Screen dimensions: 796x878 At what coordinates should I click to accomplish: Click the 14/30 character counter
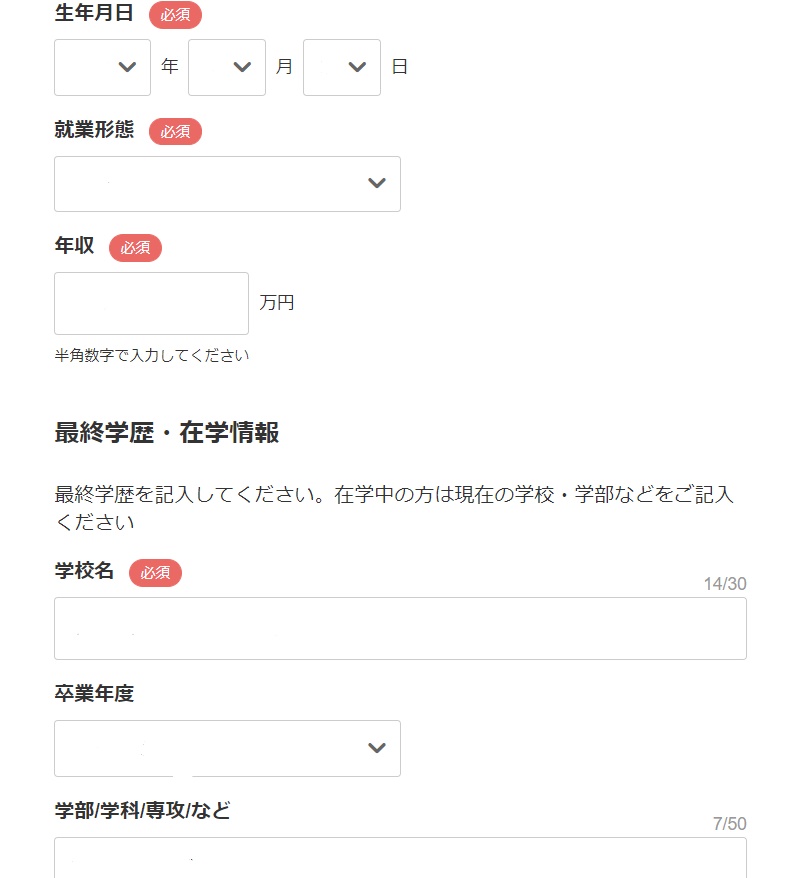coord(725,584)
